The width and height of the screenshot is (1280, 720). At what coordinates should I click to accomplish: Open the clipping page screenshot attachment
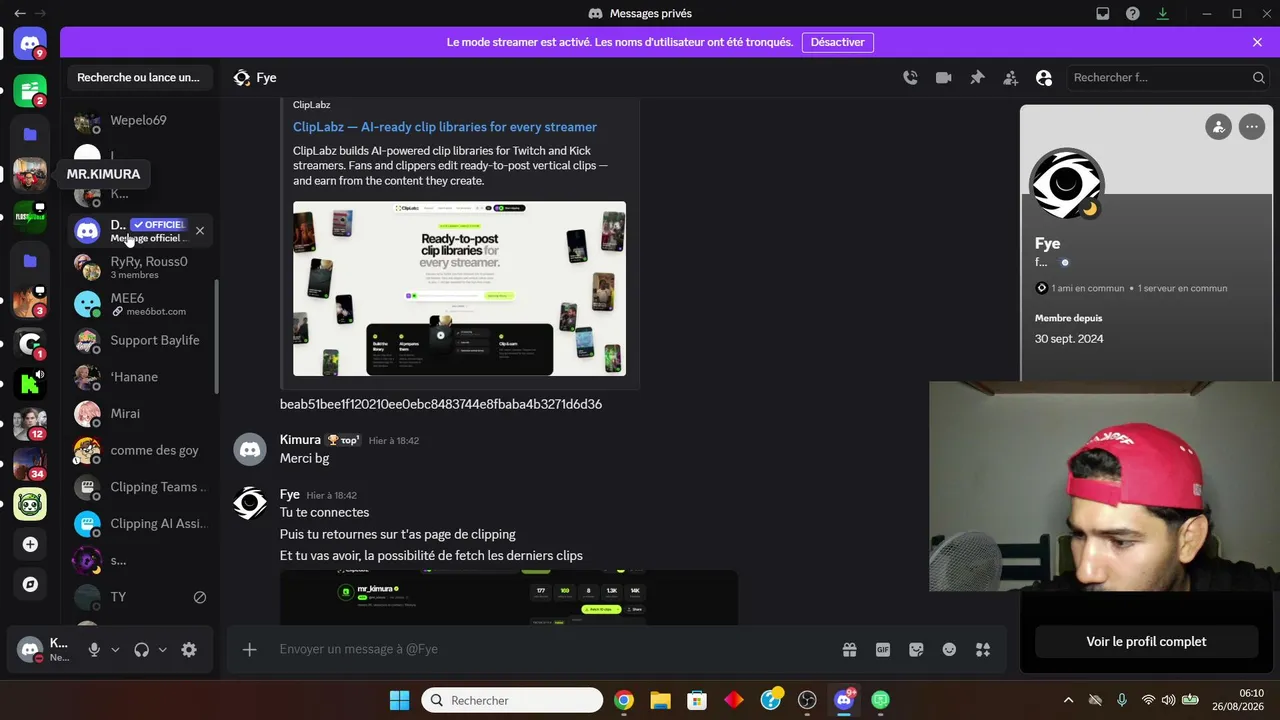pyautogui.click(x=509, y=598)
